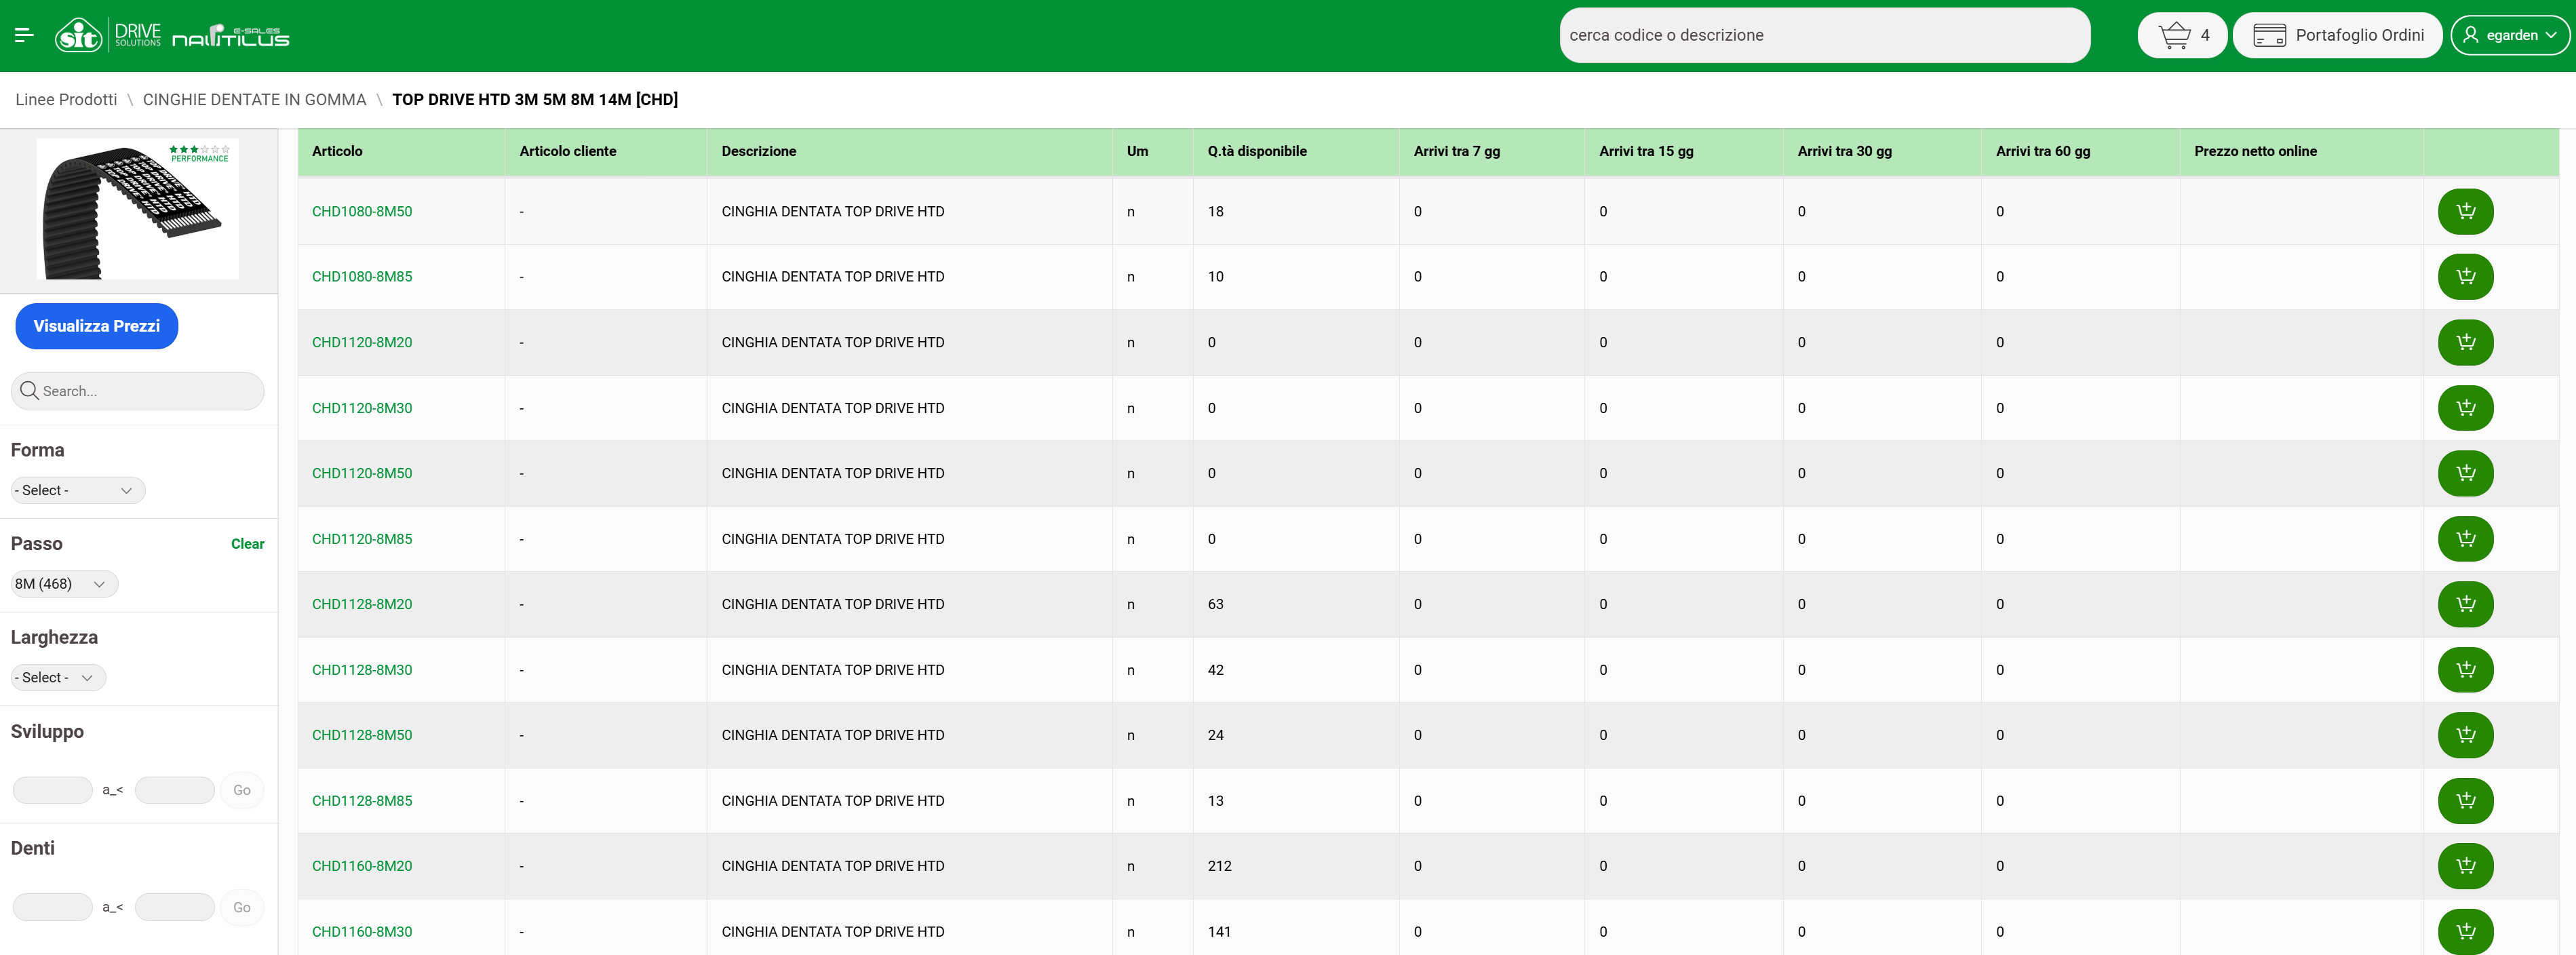Open the Larghezza select dropdown
Image resolution: width=2576 pixels, height=955 pixels.
click(56, 677)
